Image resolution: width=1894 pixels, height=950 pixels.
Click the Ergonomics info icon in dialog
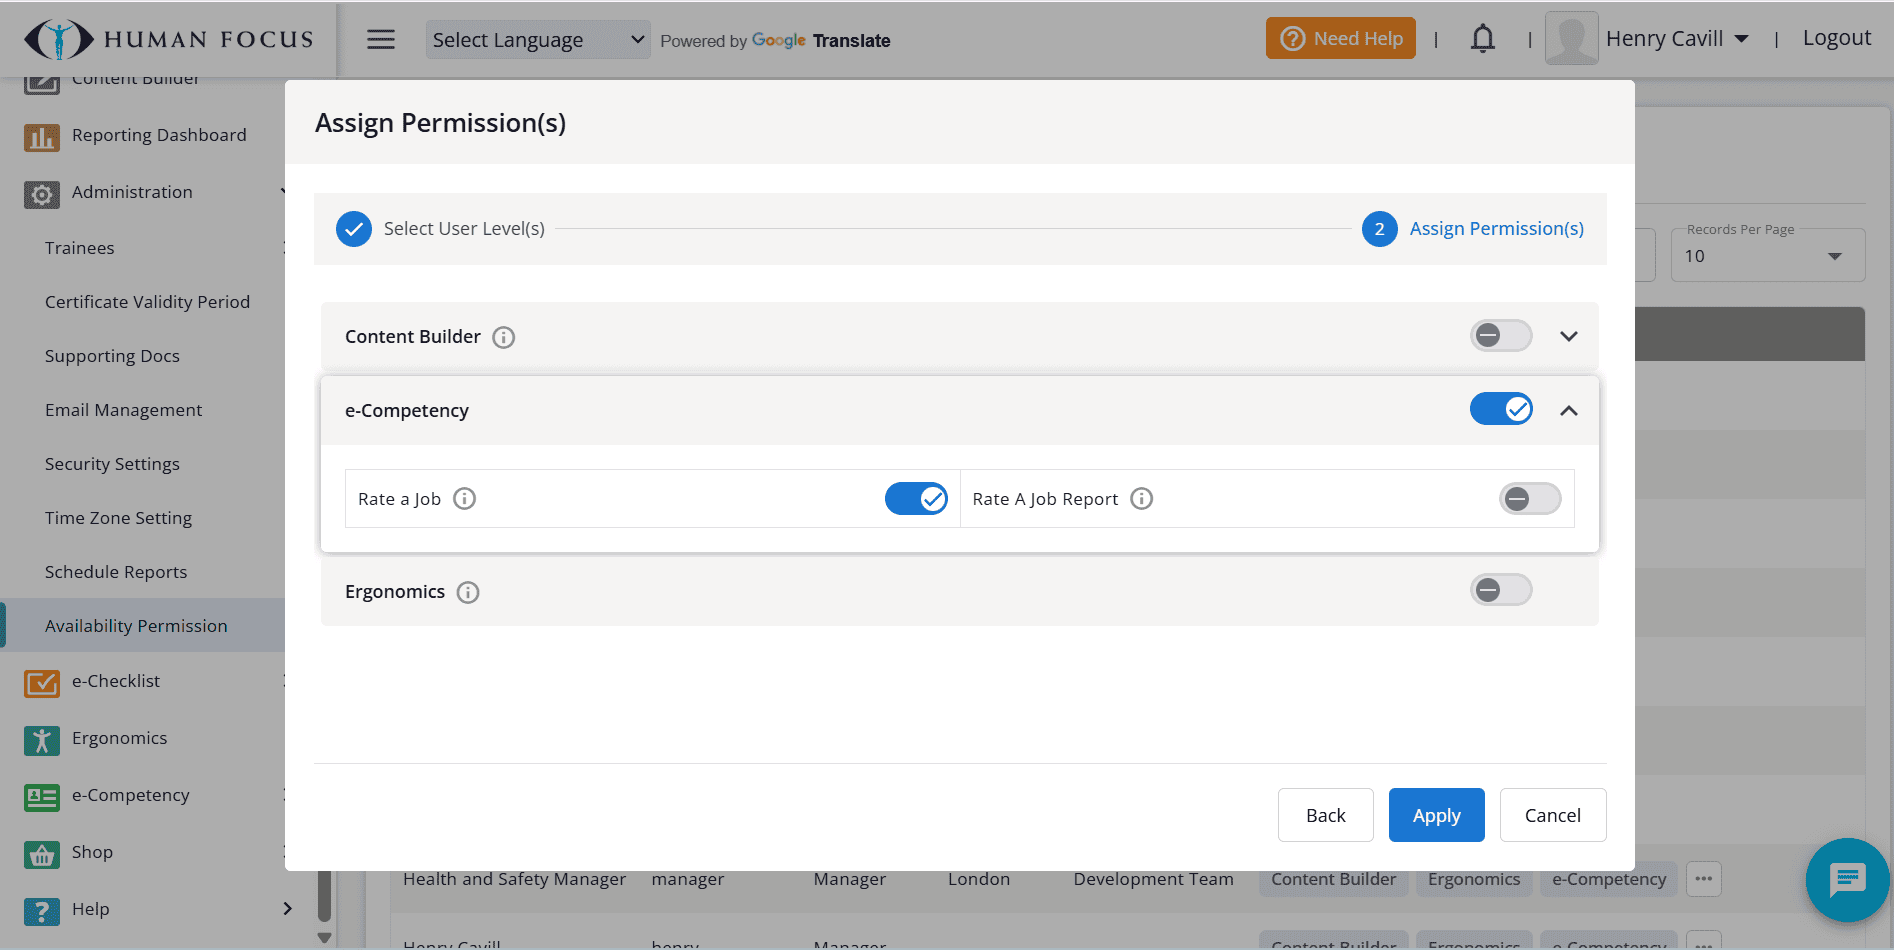(468, 593)
